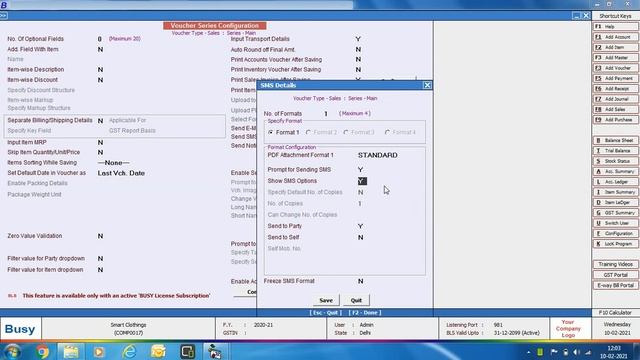This screenshot has height=360, width=640.
Task: Open the Training Videos link
Action: click(x=616, y=264)
